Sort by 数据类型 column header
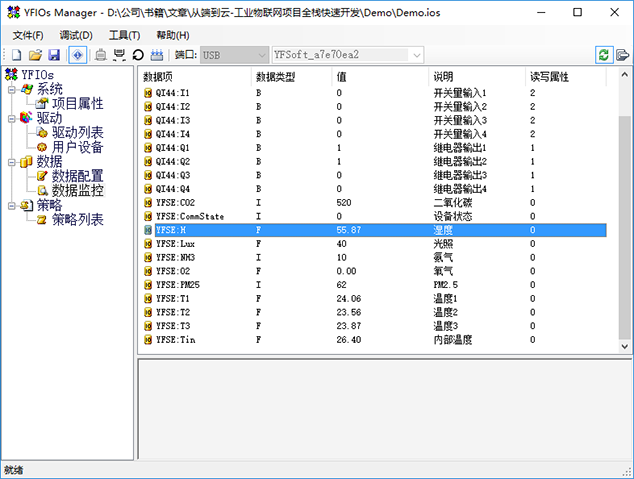This screenshot has width=634, height=479. (292, 77)
